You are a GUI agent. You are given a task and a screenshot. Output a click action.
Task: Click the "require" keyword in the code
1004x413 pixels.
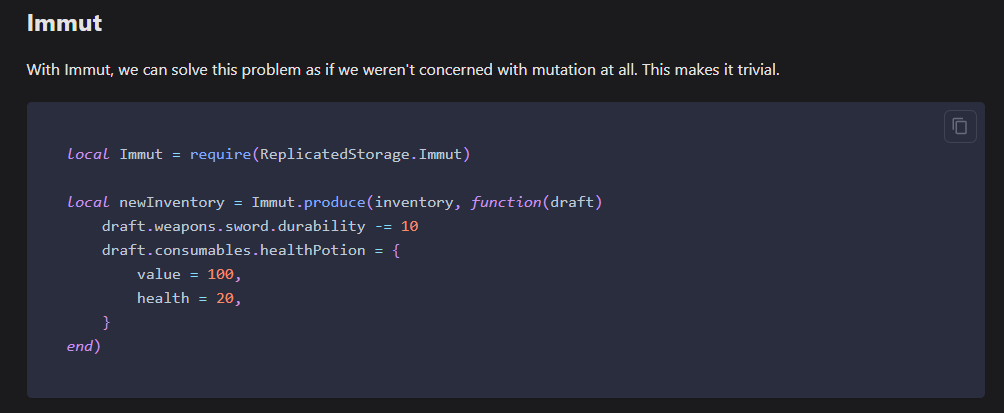pos(220,154)
